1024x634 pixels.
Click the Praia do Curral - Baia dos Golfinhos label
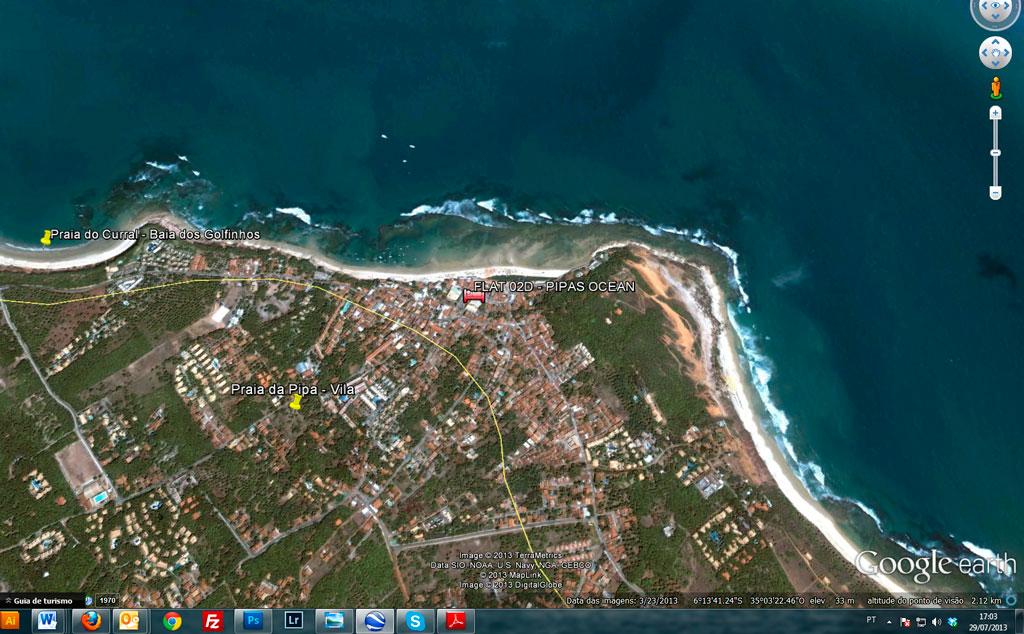coord(155,234)
